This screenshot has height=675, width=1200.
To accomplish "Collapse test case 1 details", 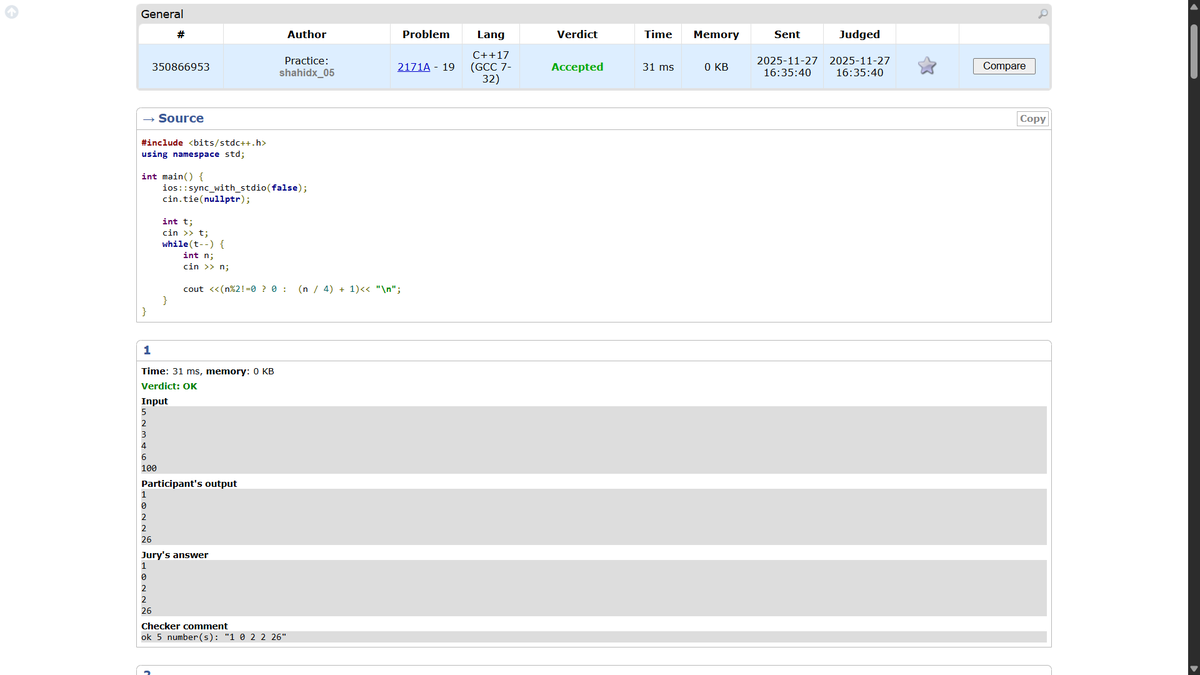I will [147, 350].
